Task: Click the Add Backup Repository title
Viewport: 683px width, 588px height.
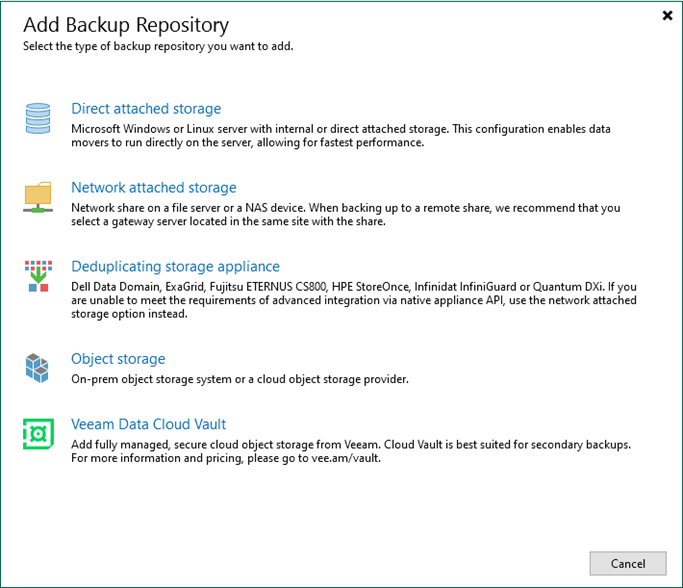Action: (x=126, y=25)
